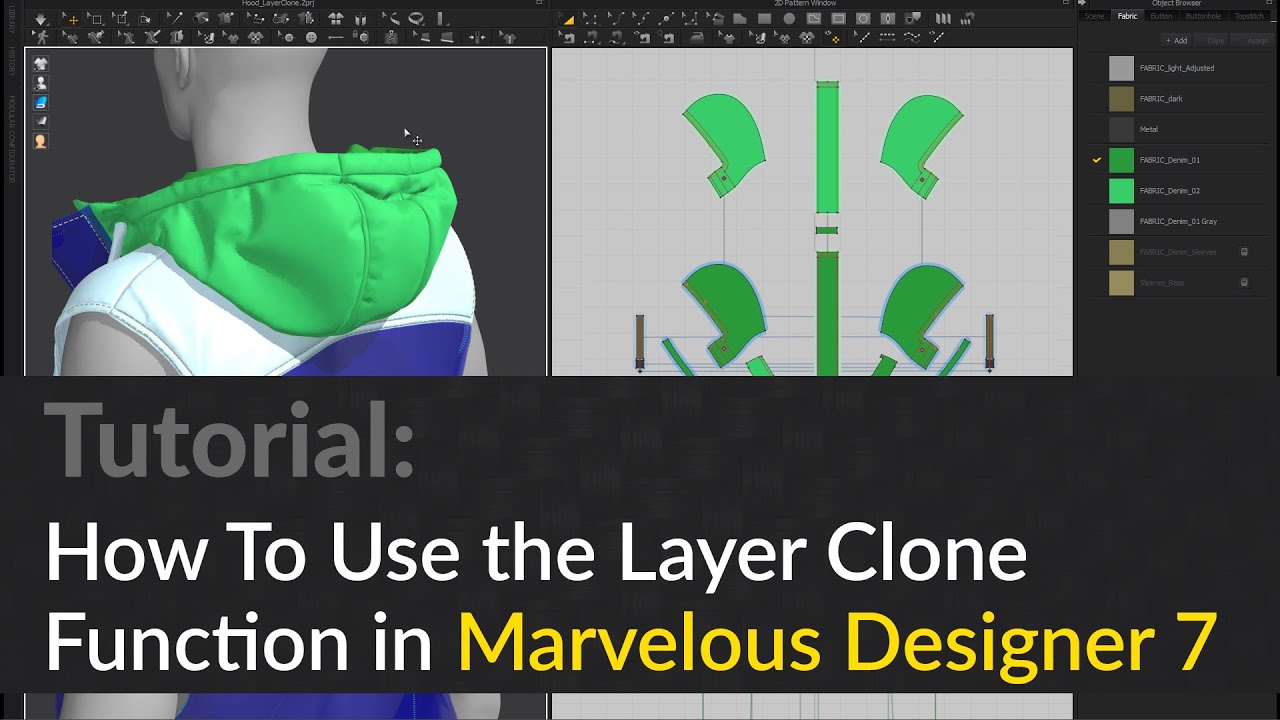The image size is (1280, 720).
Task: Click the pleats fold icon in 2D toolbar
Action: click(943, 19)
